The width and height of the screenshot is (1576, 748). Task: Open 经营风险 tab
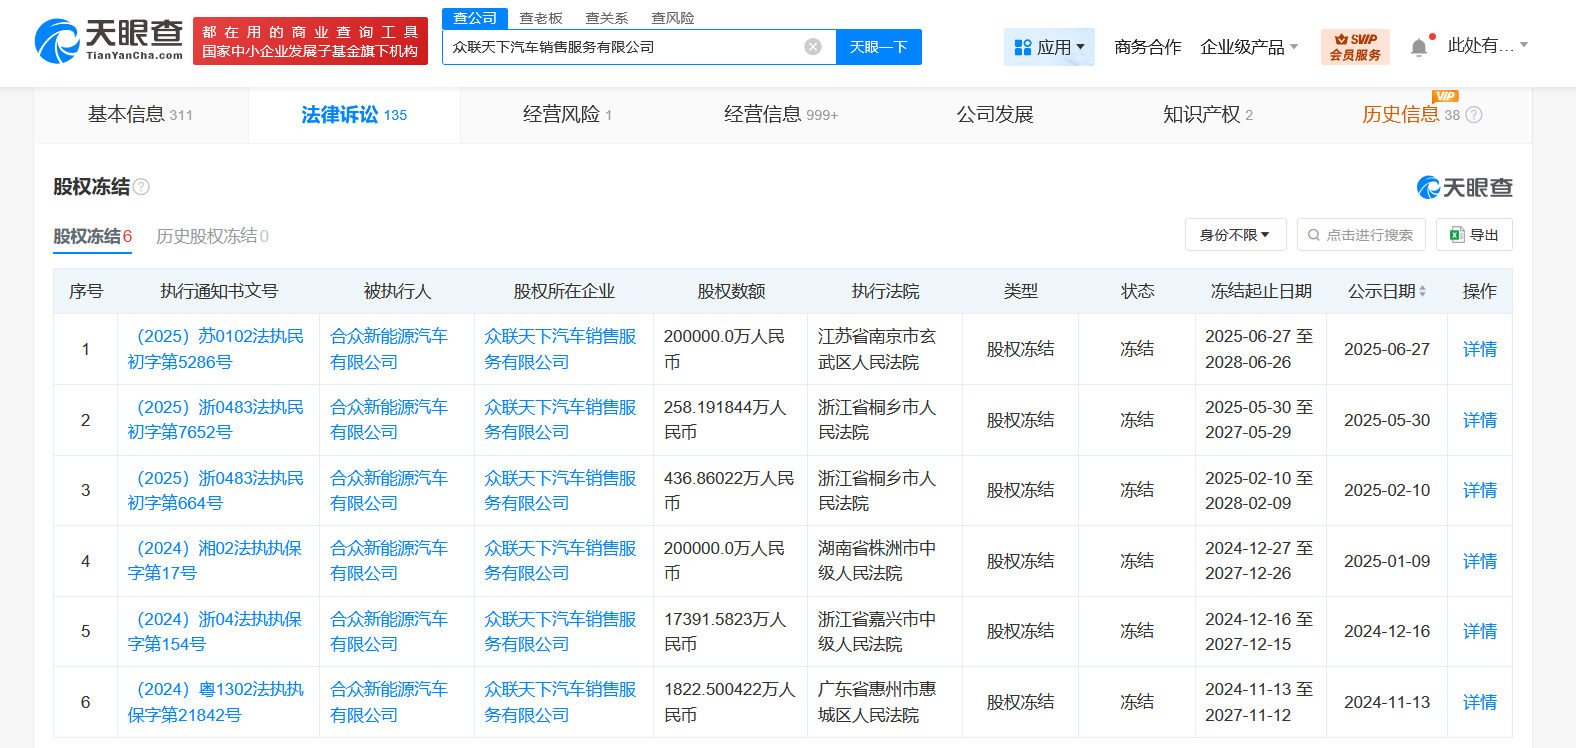(567, 115)
